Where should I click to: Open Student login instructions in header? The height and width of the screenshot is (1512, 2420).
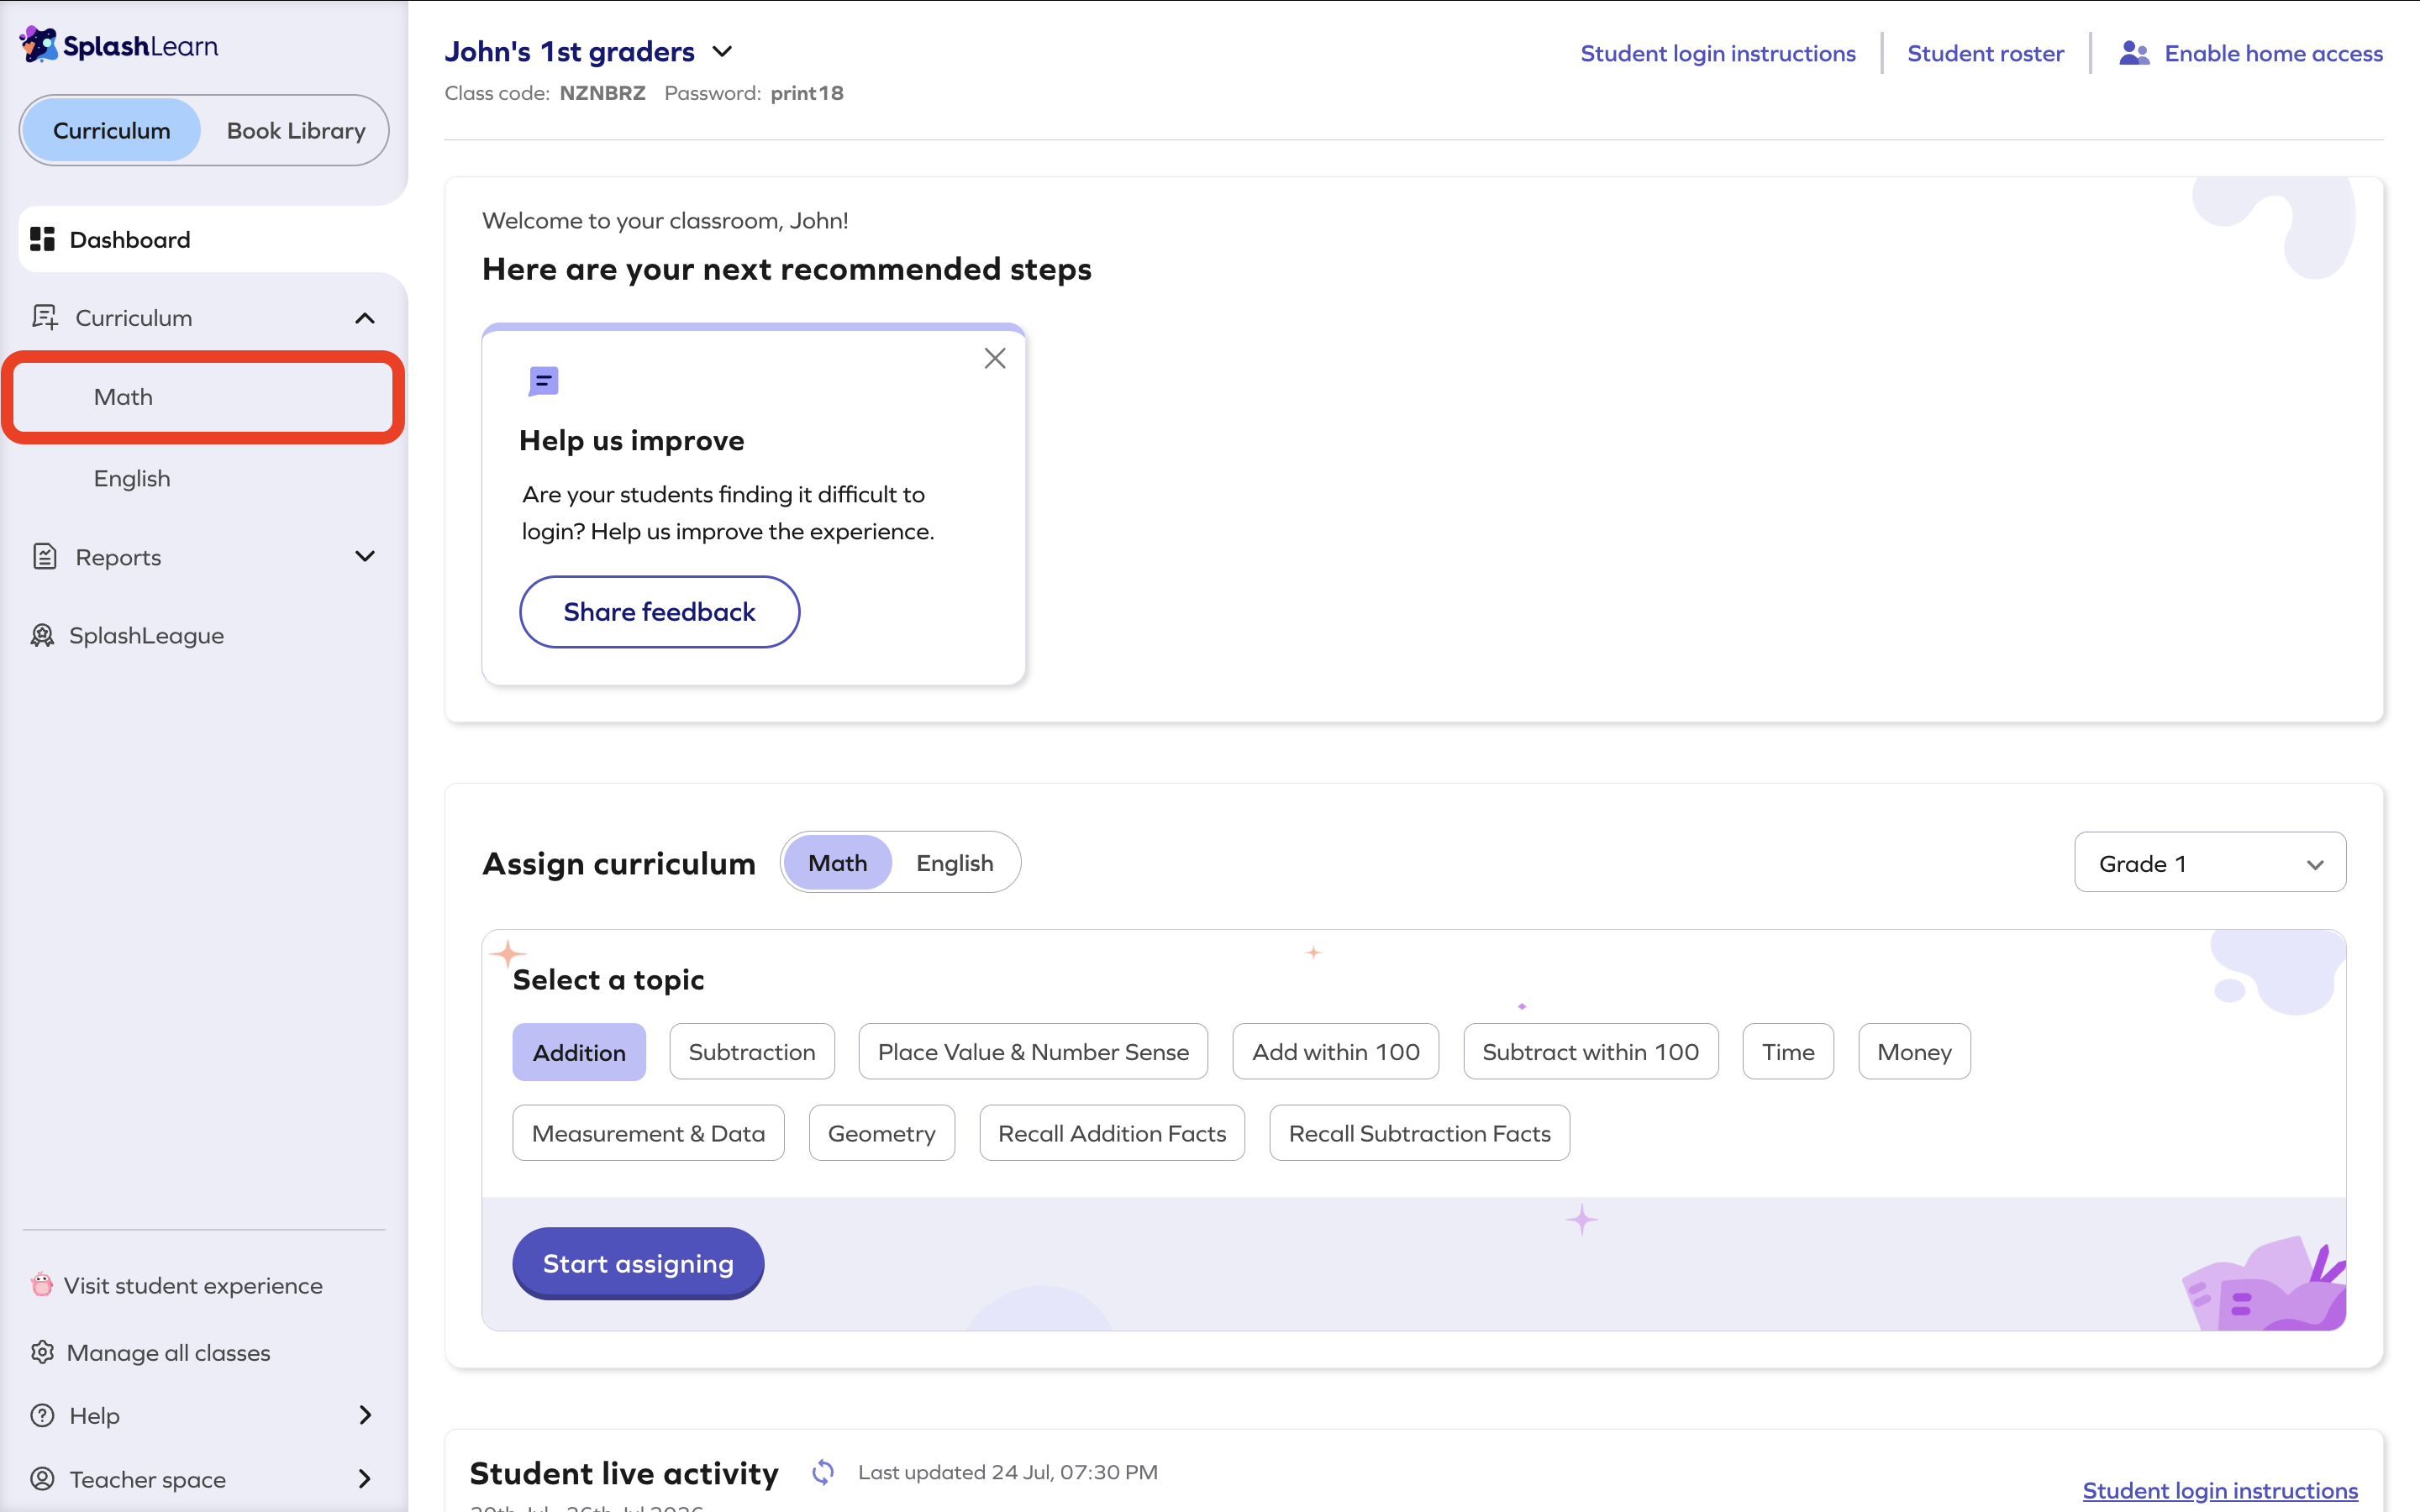click(1717, 53)
